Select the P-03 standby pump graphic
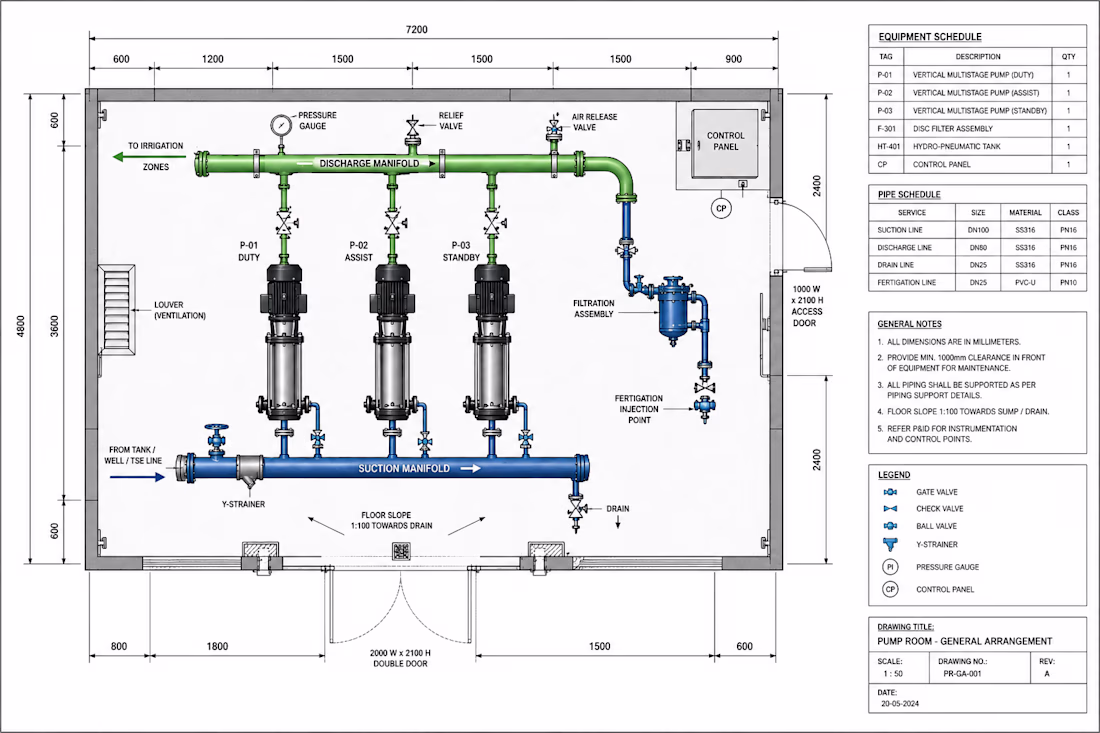 (492, 342)
